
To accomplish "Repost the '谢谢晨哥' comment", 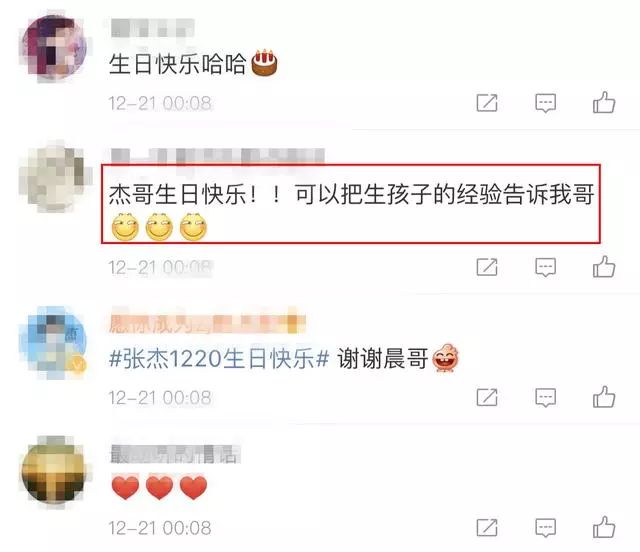I will (487, 397).
